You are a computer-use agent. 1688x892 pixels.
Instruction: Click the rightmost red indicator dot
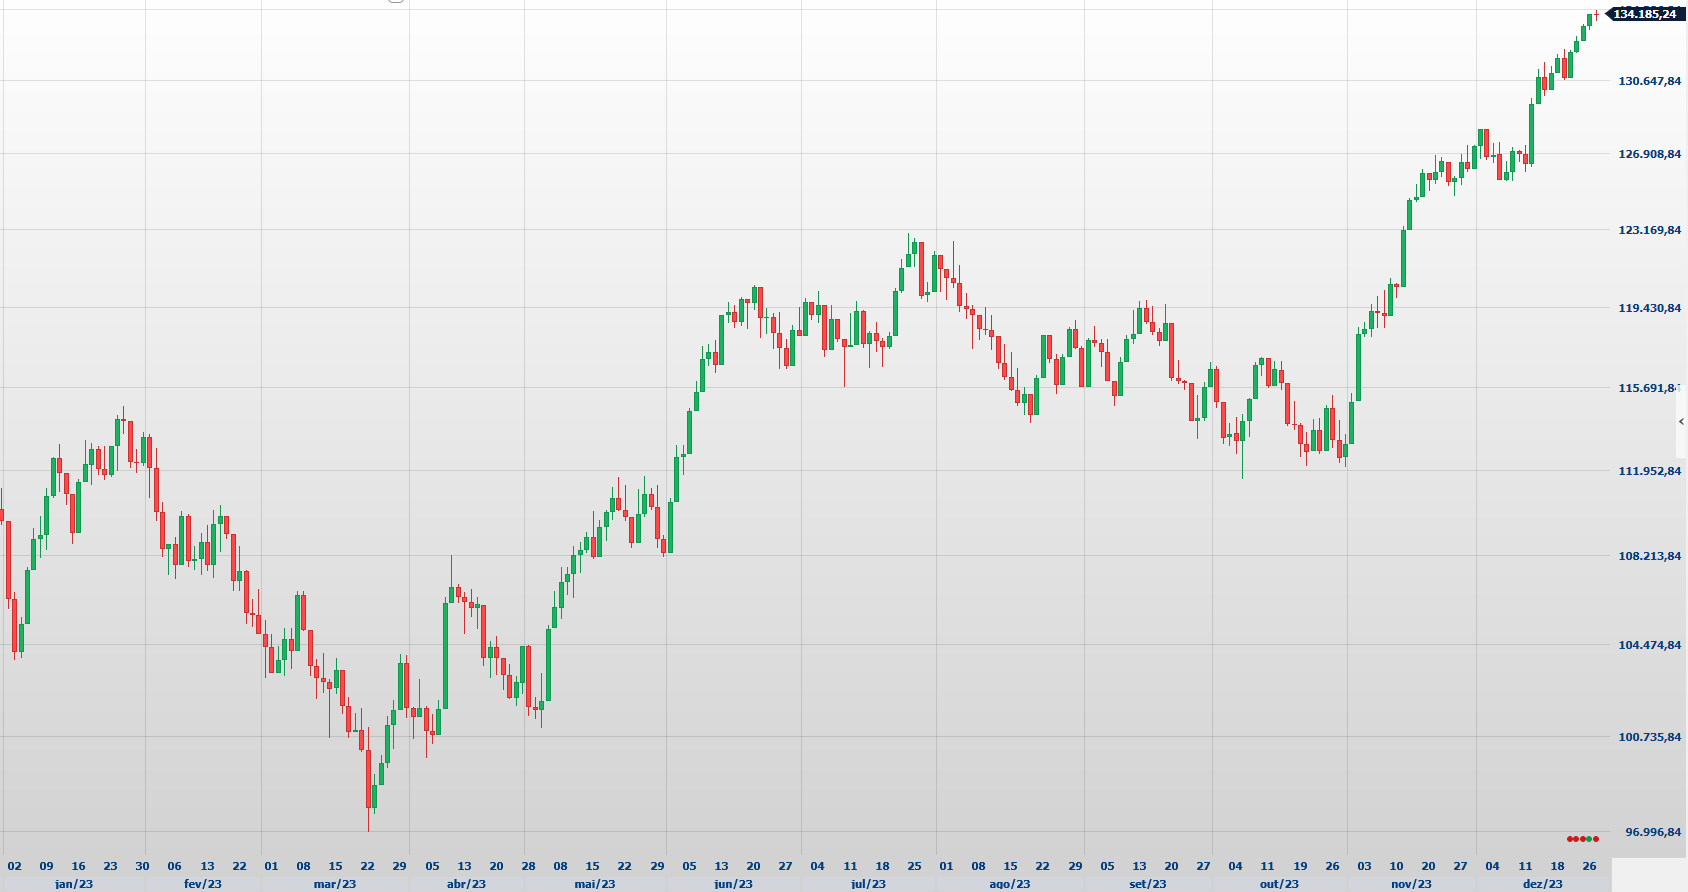1596,839
